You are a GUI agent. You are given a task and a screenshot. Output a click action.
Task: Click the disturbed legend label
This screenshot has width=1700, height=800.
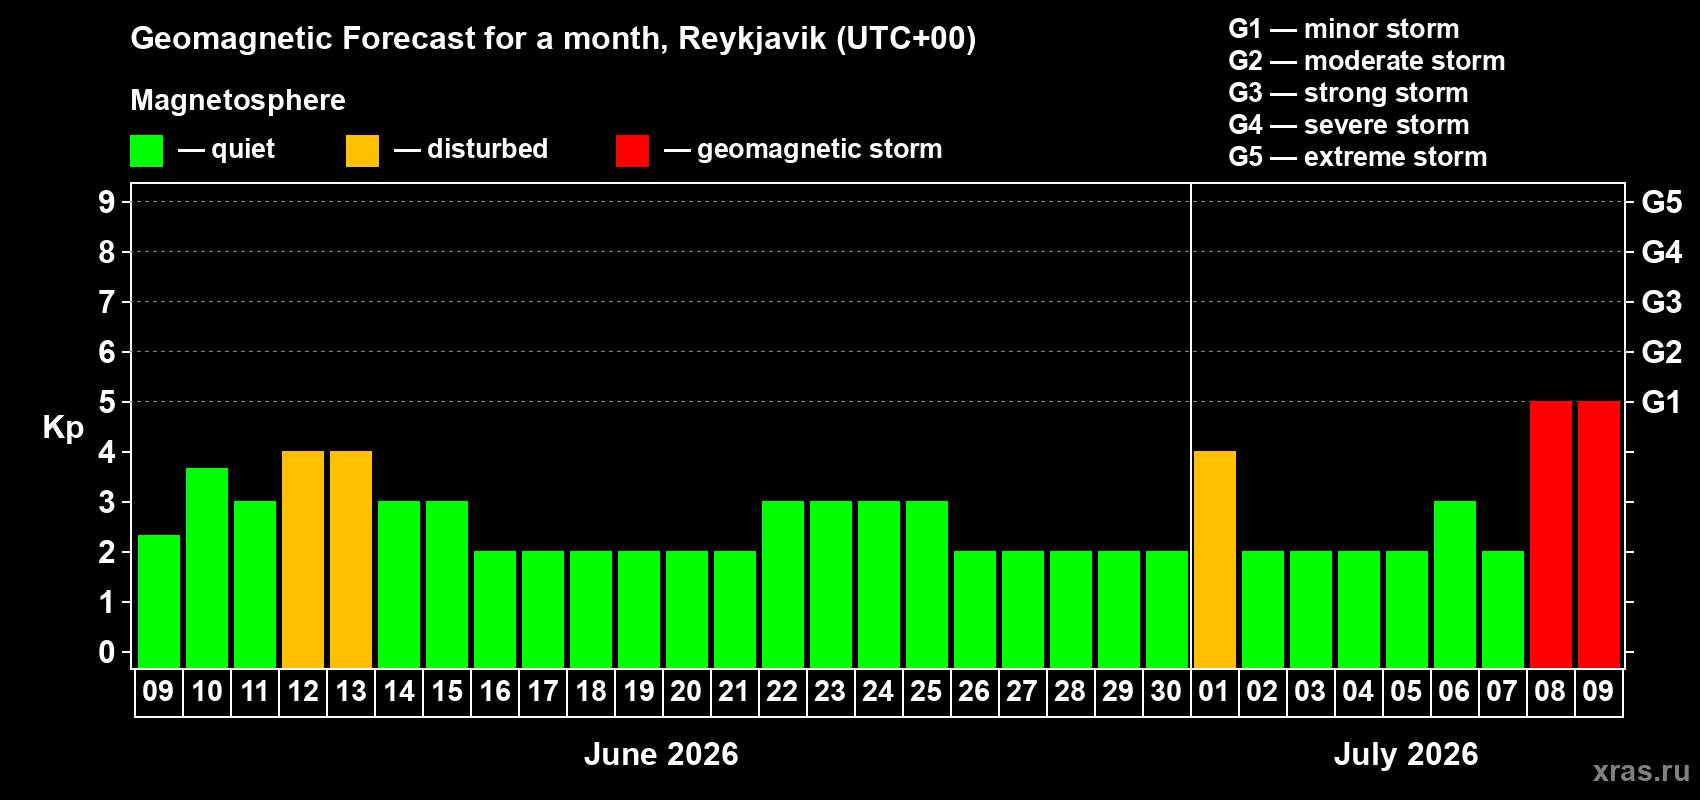(487, 149)
